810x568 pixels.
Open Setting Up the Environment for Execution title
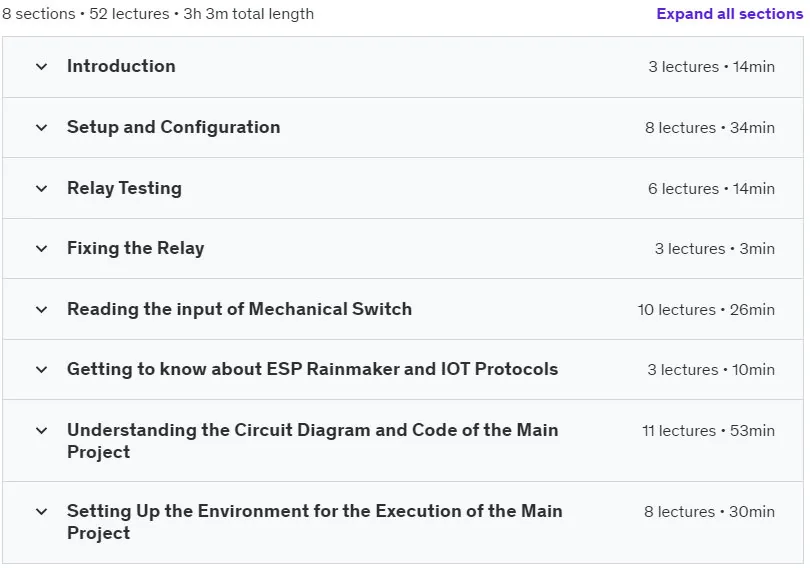[x=315, y=522]
